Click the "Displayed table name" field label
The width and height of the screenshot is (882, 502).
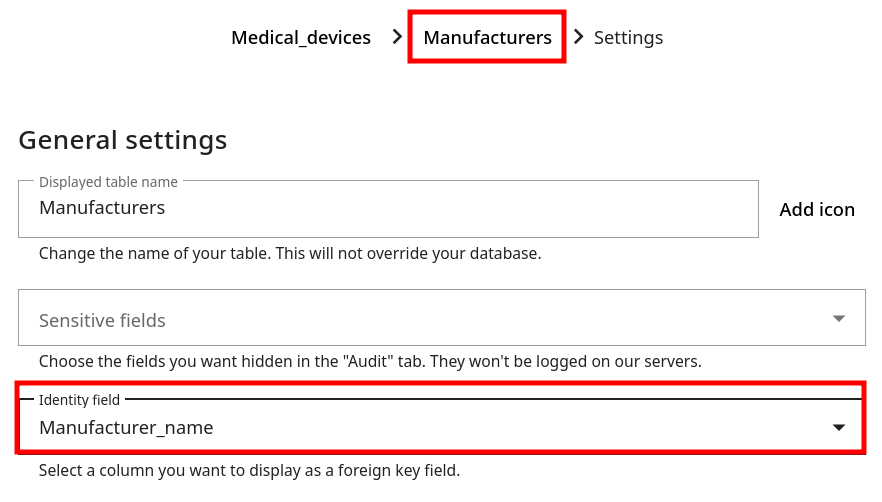(x=108, y=182)
